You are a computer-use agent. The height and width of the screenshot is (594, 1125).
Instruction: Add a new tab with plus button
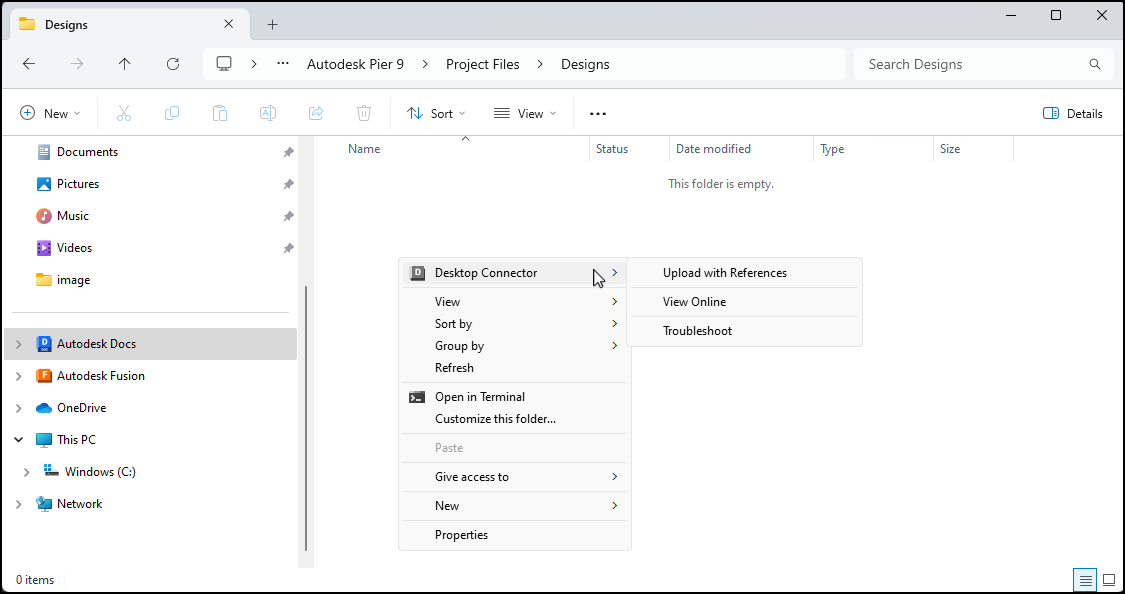coord(272,25)
